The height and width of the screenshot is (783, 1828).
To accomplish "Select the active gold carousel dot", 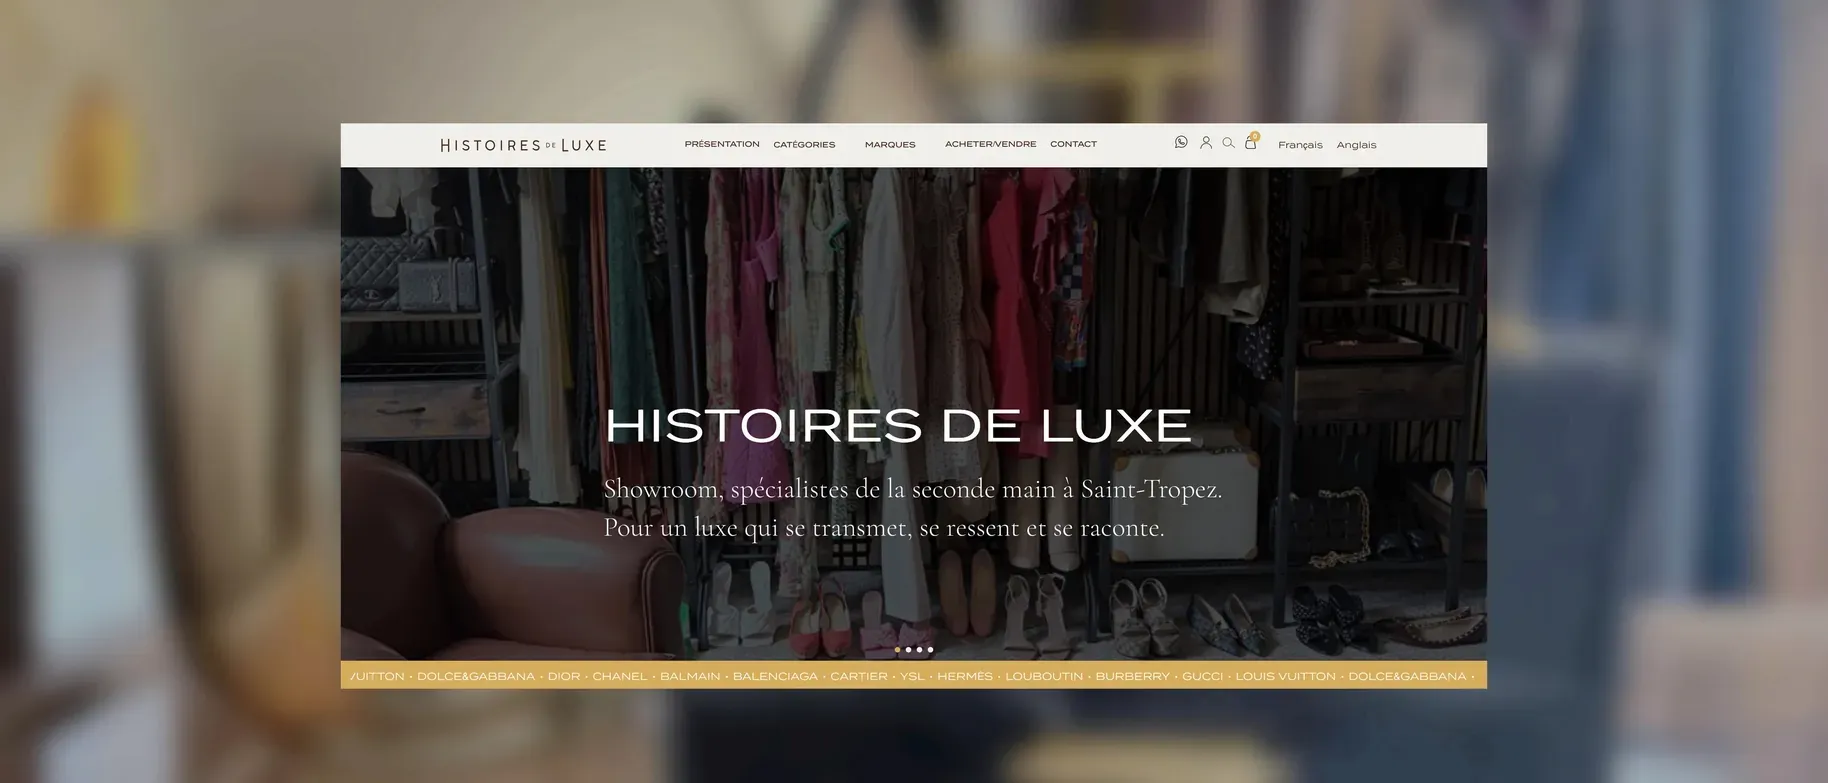I will pos(898,650).
